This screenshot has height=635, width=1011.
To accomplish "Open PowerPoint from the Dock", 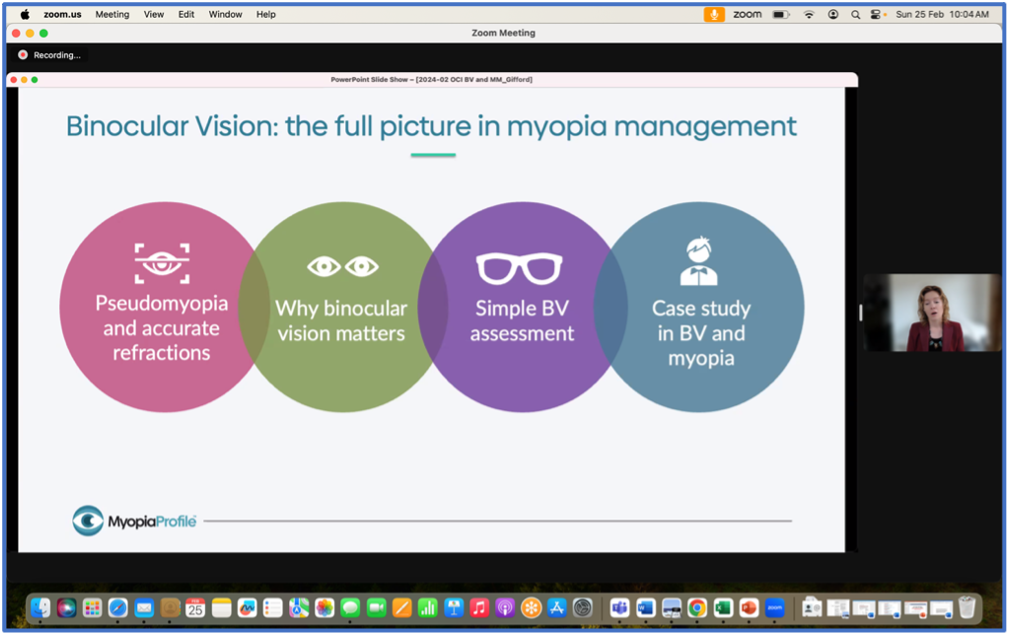I will click(x=748, y=607).
